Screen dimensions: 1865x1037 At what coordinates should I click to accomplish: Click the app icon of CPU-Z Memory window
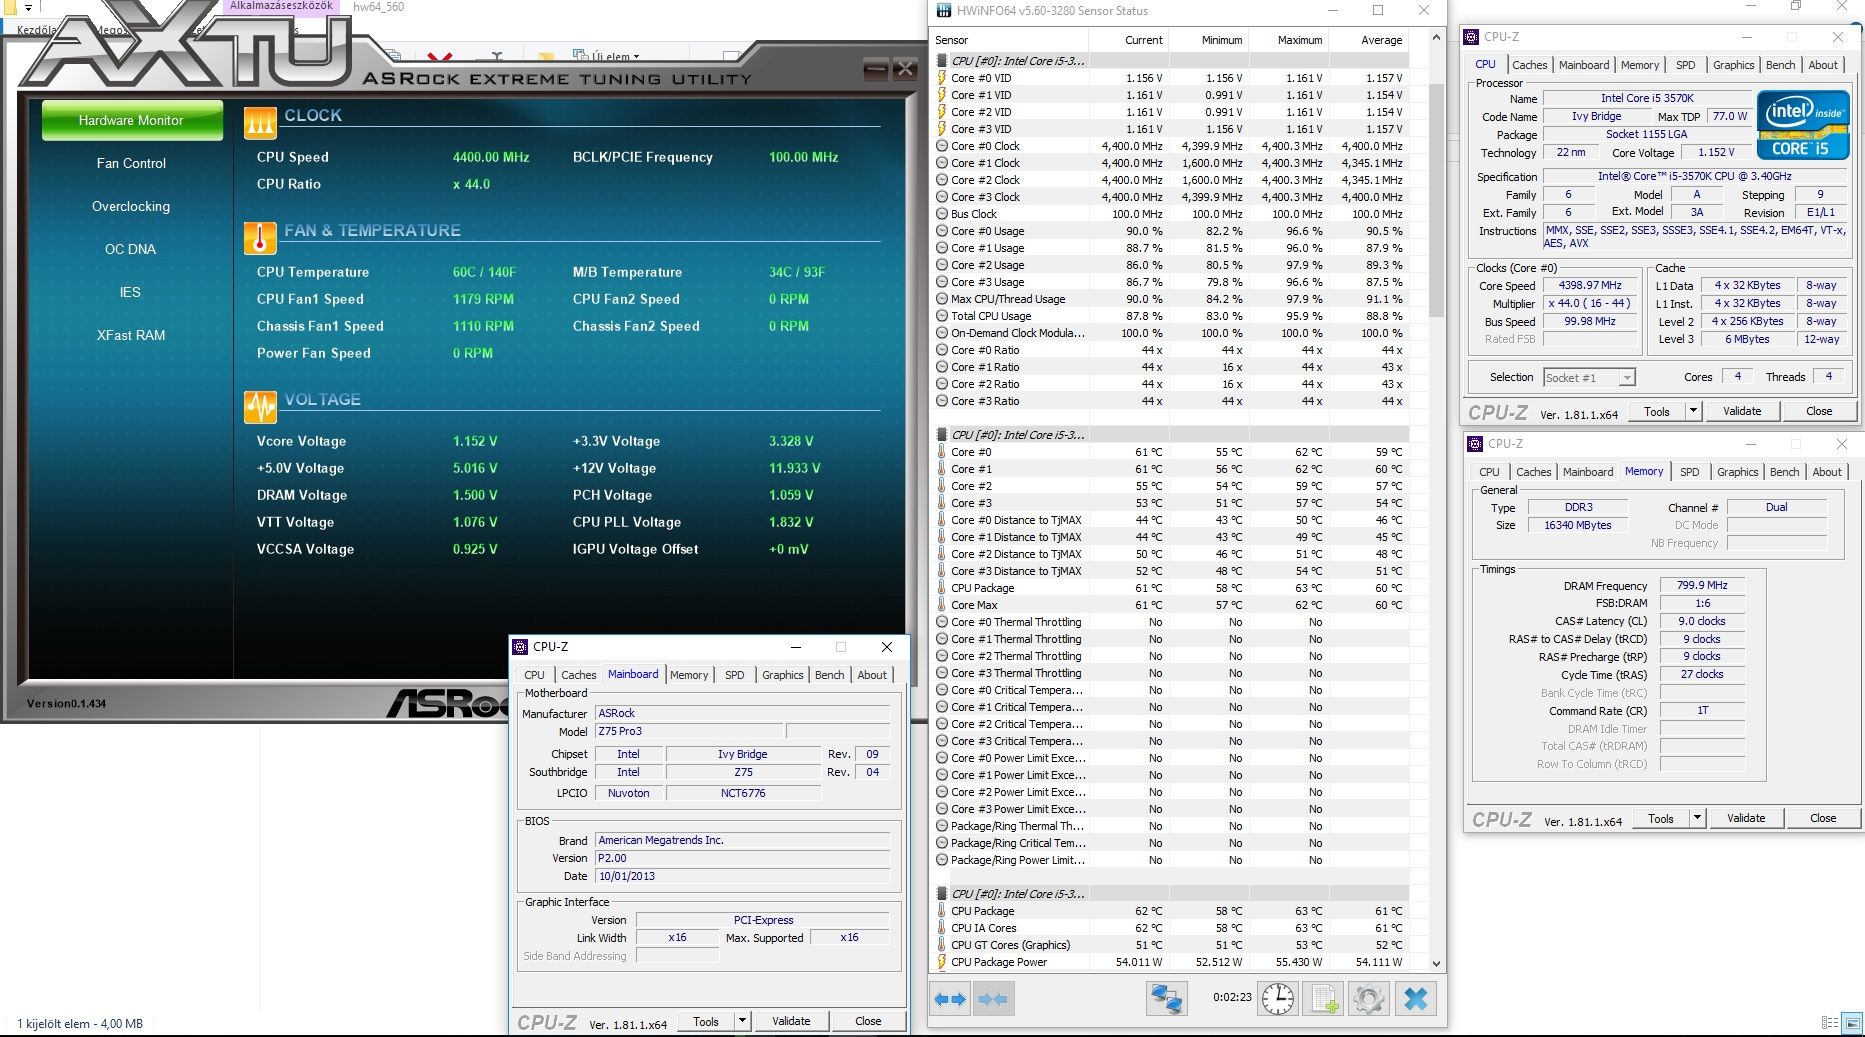pos(1475,444)
